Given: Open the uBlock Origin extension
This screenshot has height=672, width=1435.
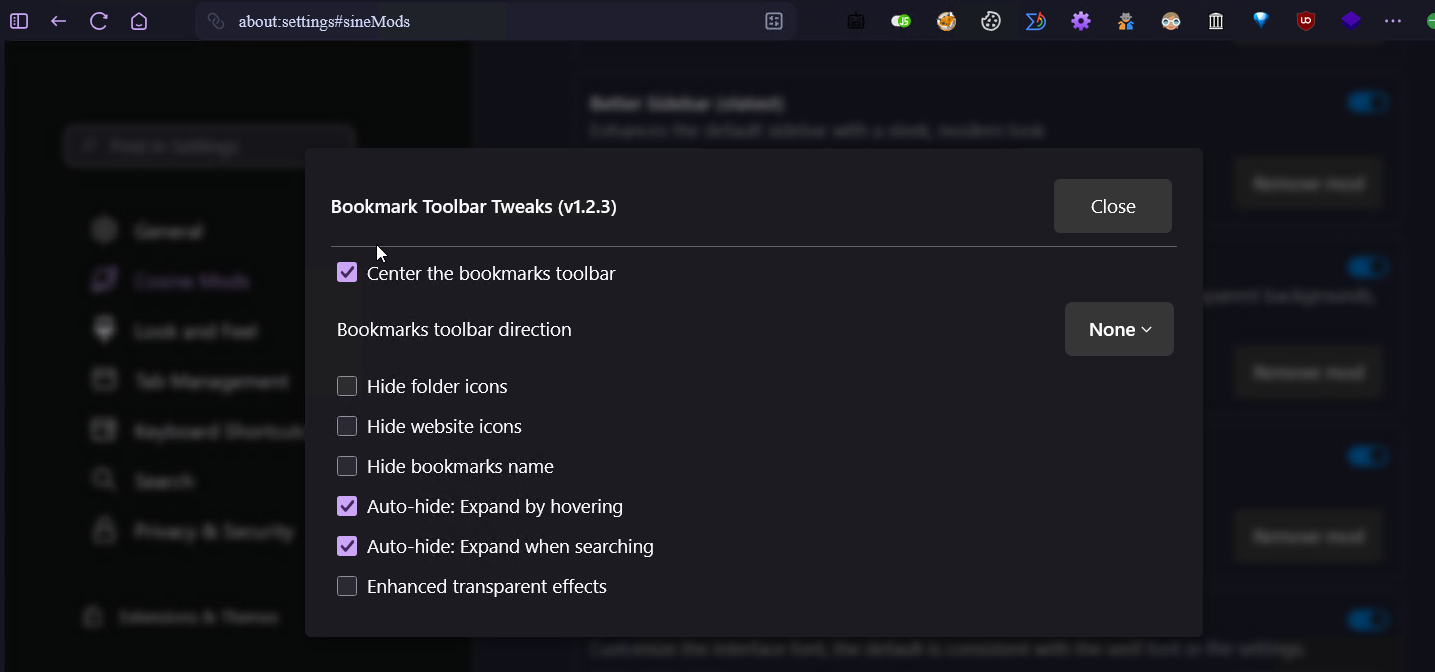Looking at the screenshot, I should pyautogui.click(x=1305, y=20).
